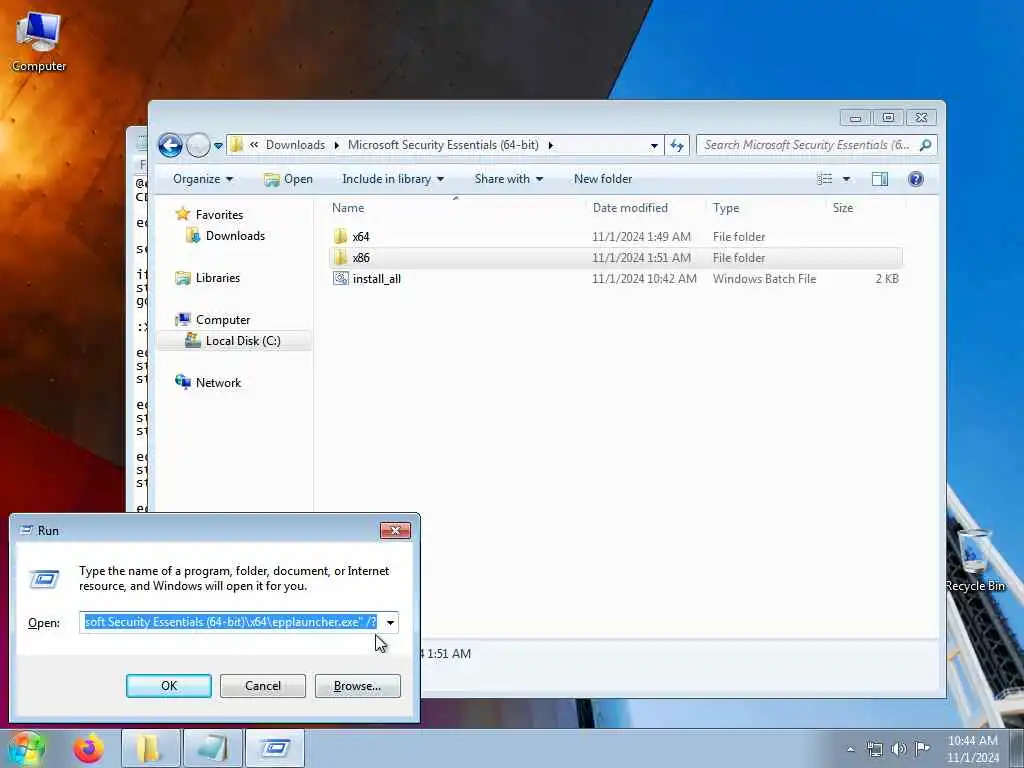Sort by Name column header
Viewport: 1024px width, 768px height.
457,208
